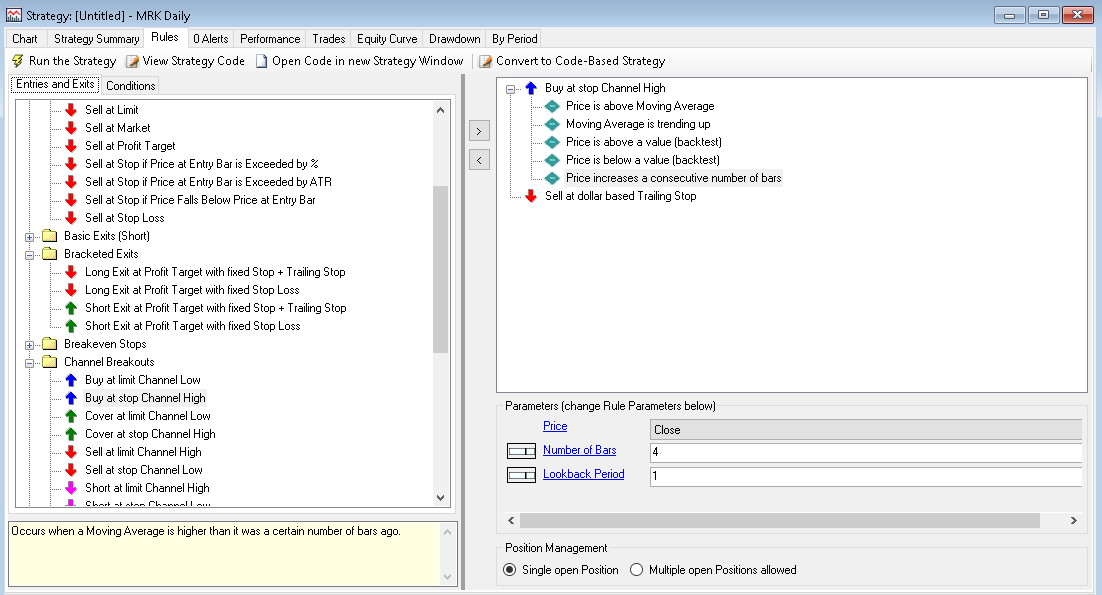Viewport: 1102px width, 595px height.
Task: Select the blue arrow Buy at limit Channel Low
Action: coord(71,380)
